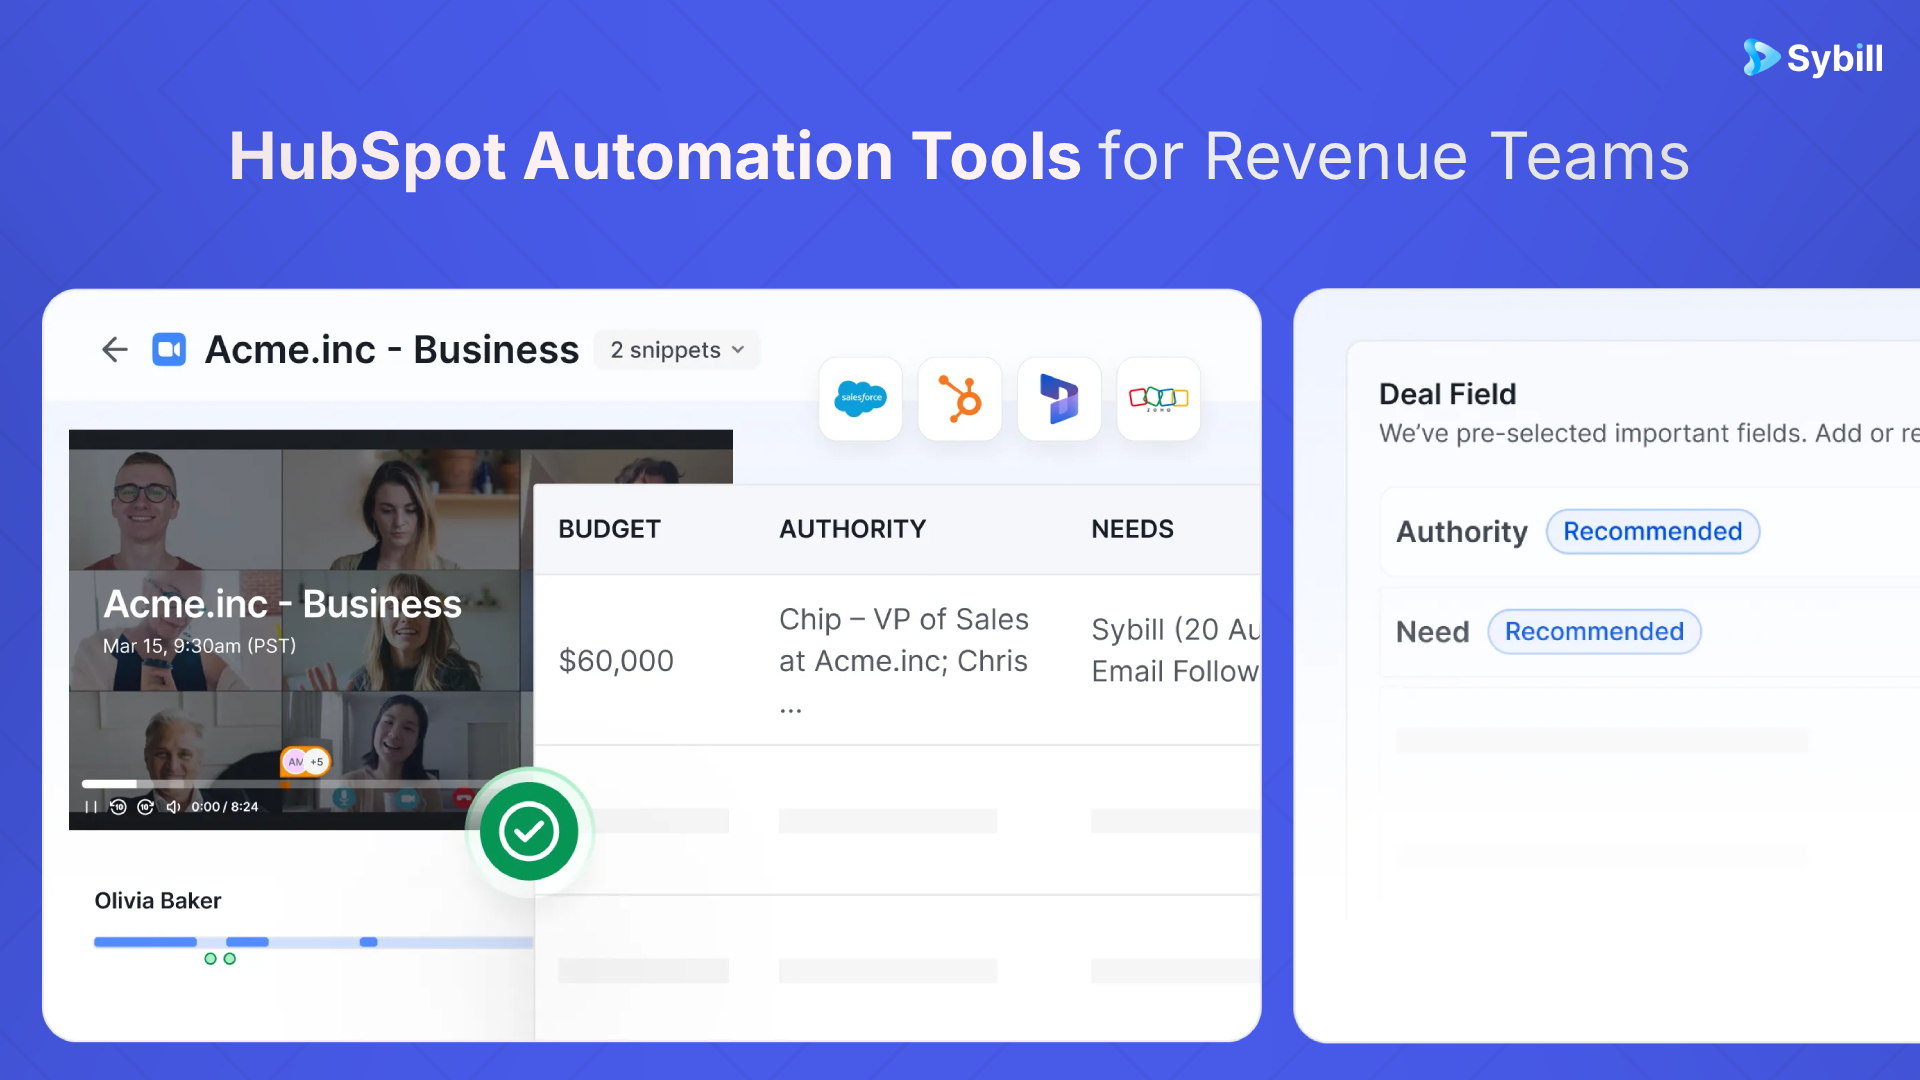Viewport: 1920px width, 1080px height.
Task: Click the Sybill logo
Action: [x=1813, y=58]
